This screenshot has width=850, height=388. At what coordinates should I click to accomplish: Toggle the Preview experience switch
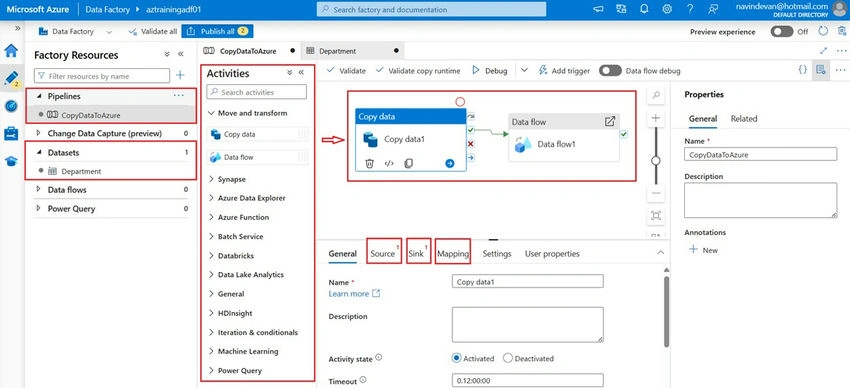point(782,31)
